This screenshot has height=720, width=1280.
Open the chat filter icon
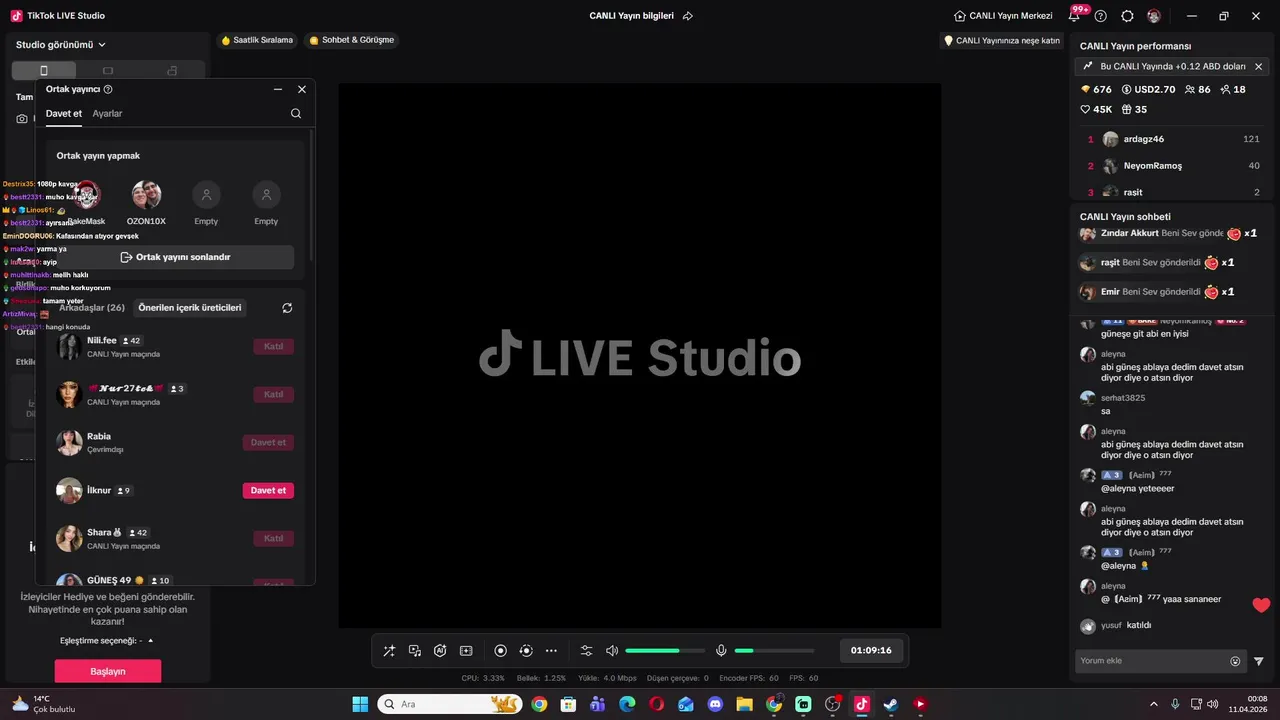pos(1259,661)
